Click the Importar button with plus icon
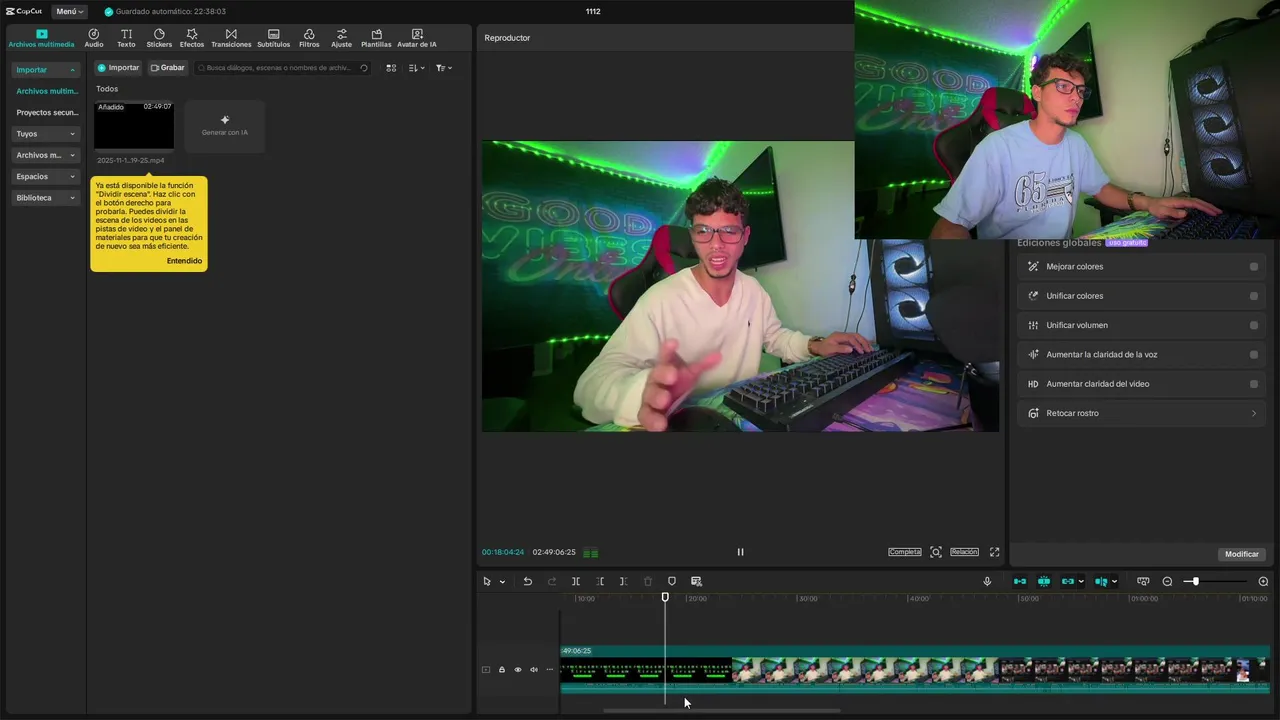1280x720 pixels. coord(118,68)
